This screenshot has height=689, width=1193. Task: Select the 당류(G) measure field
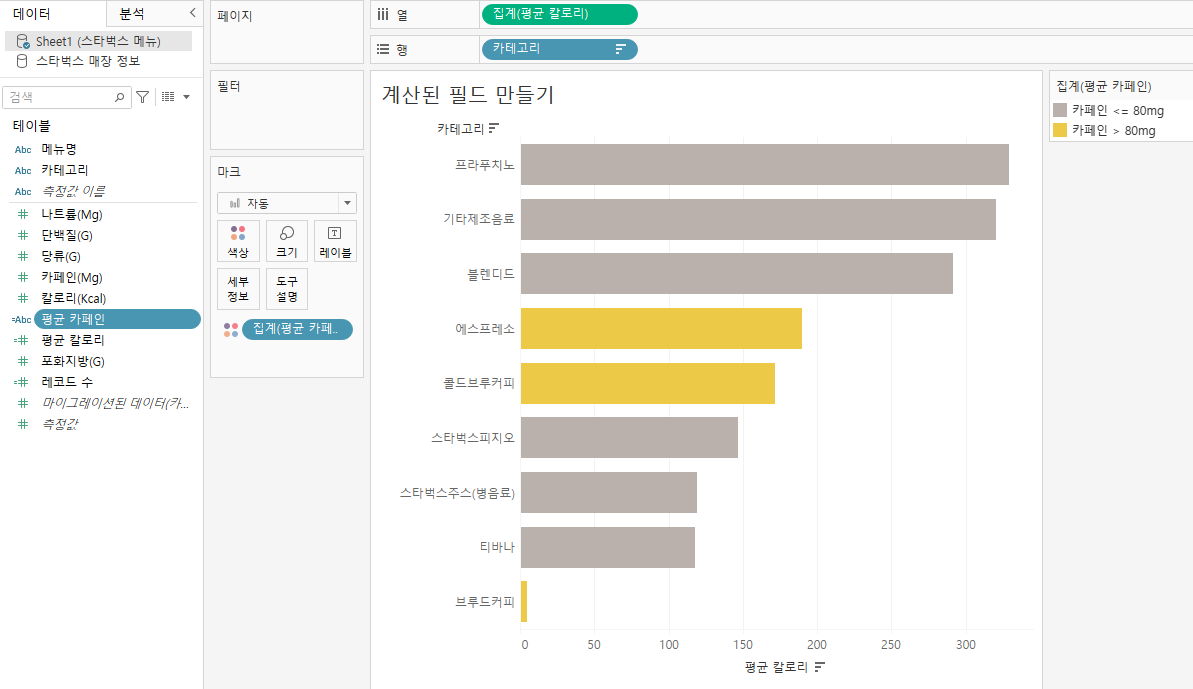tap(61, 256)
